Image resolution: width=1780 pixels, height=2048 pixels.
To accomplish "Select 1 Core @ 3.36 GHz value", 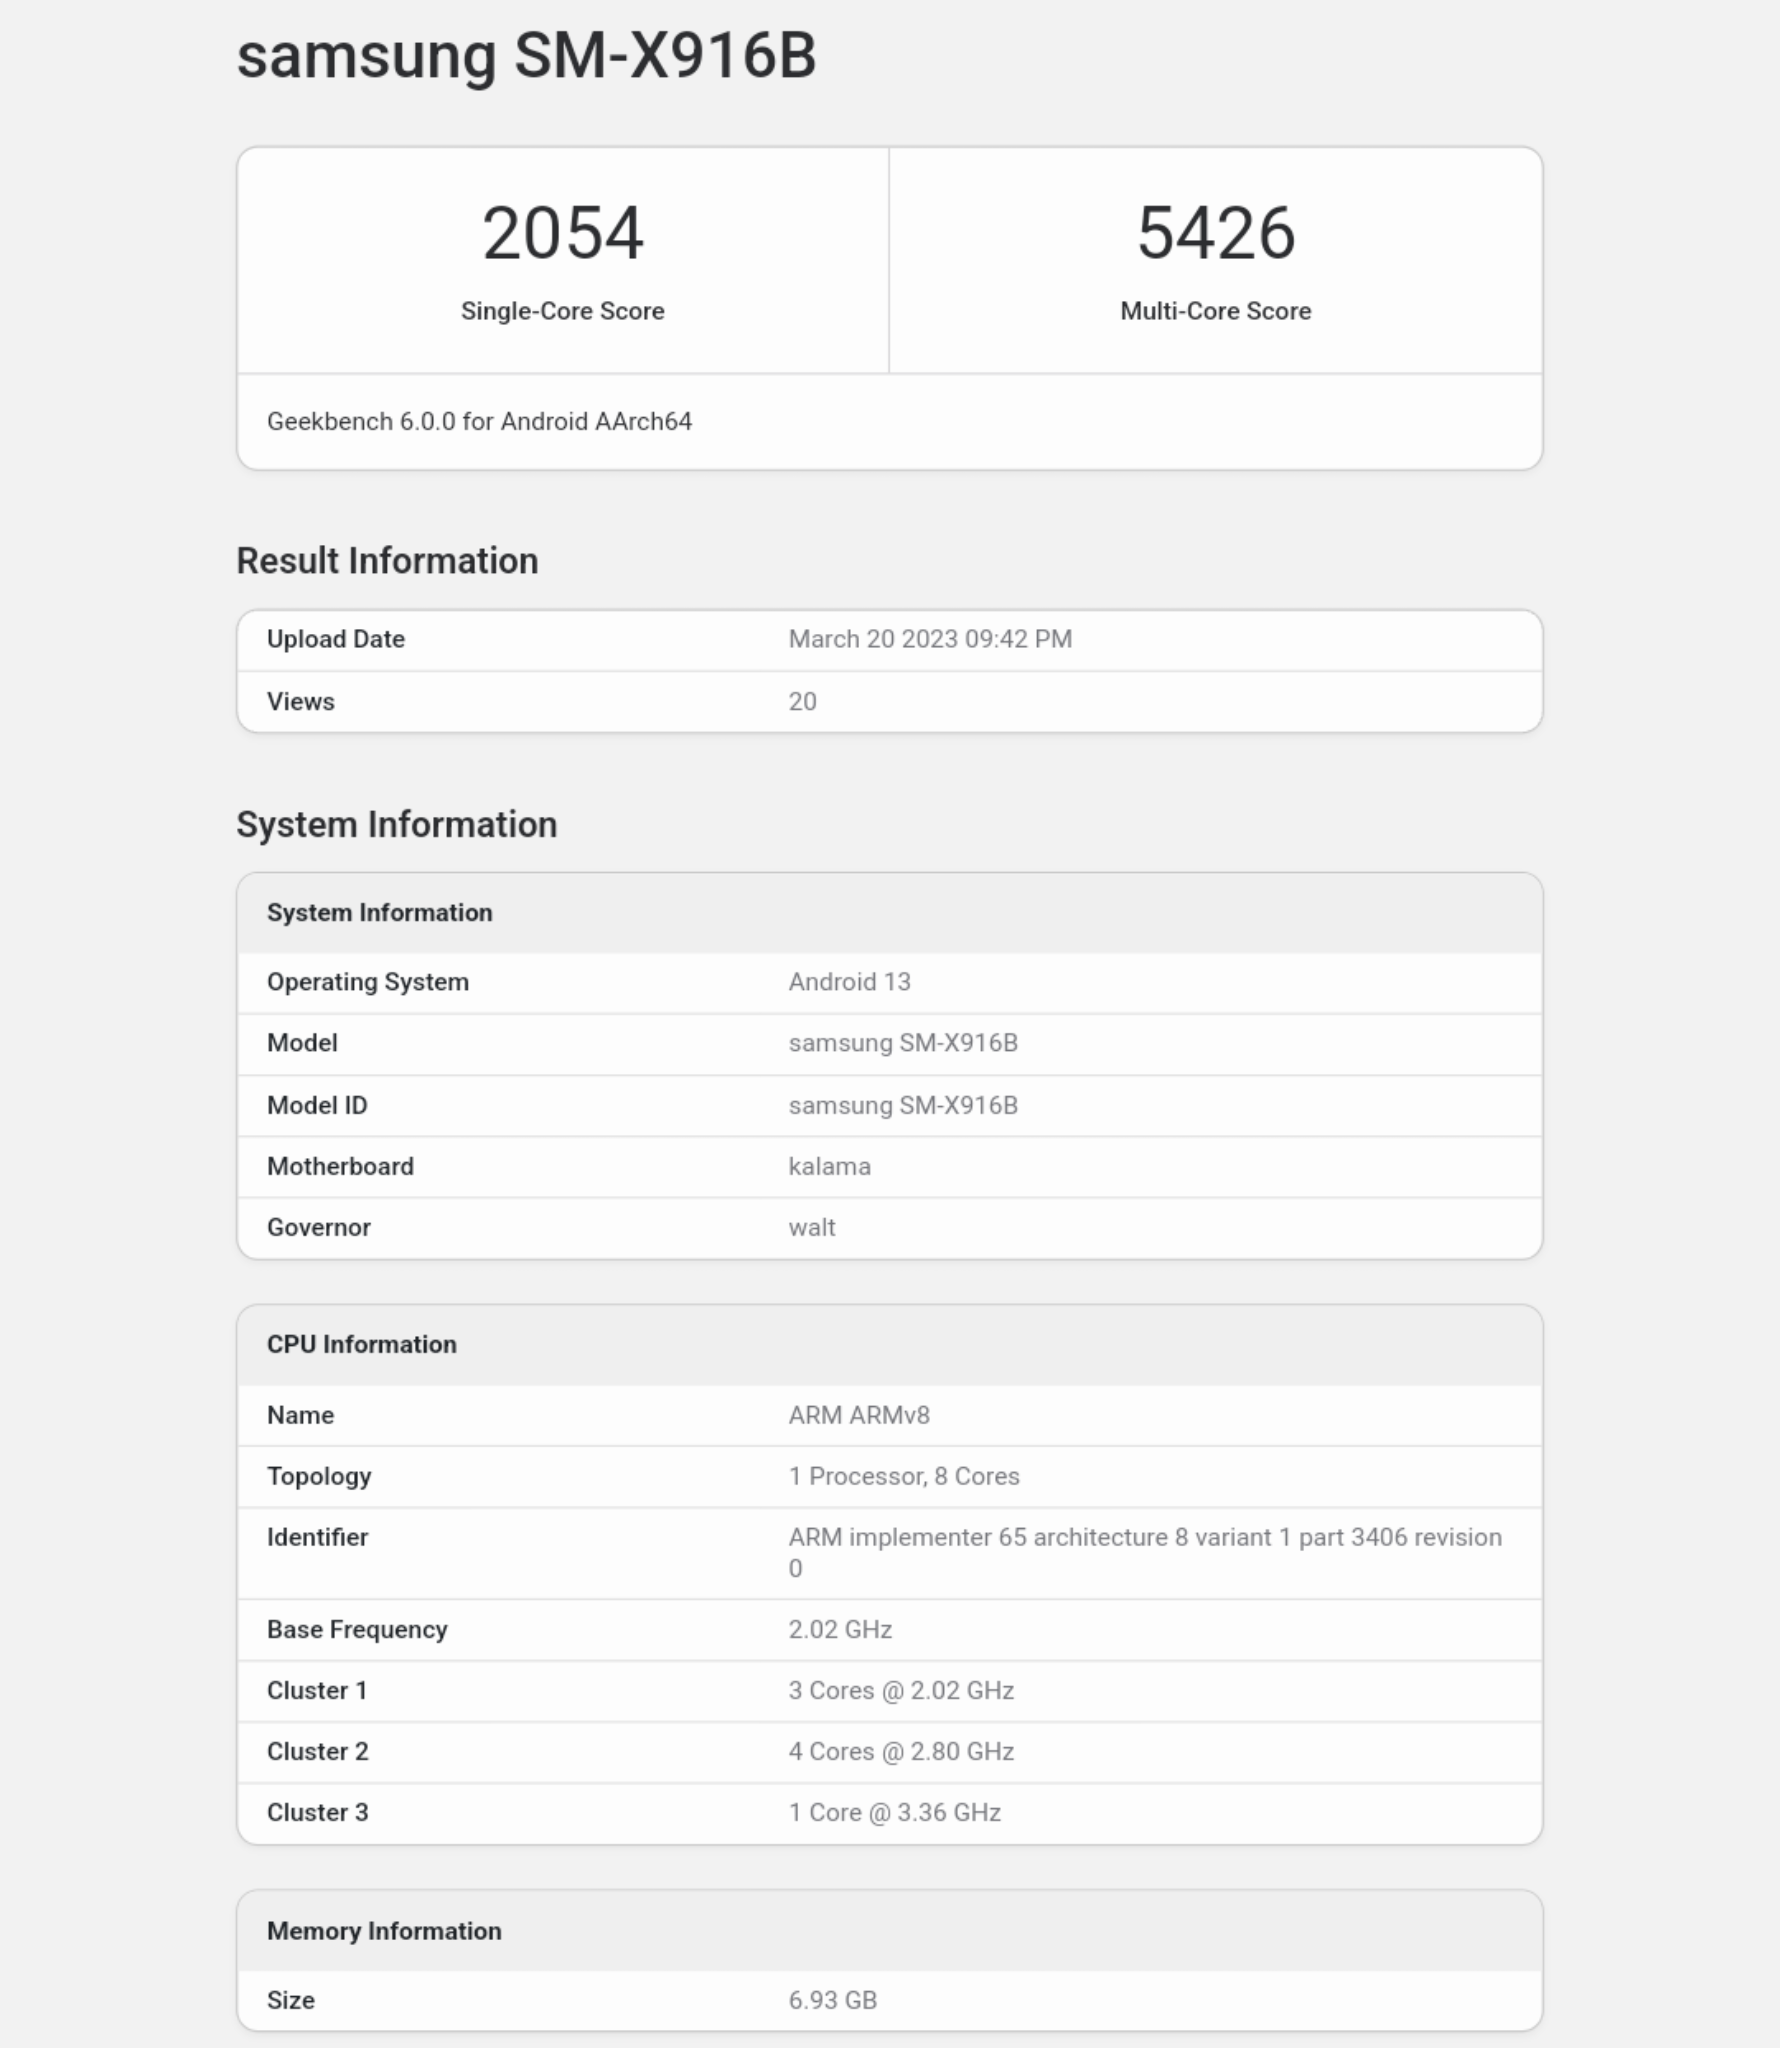I will [895, 1812].
